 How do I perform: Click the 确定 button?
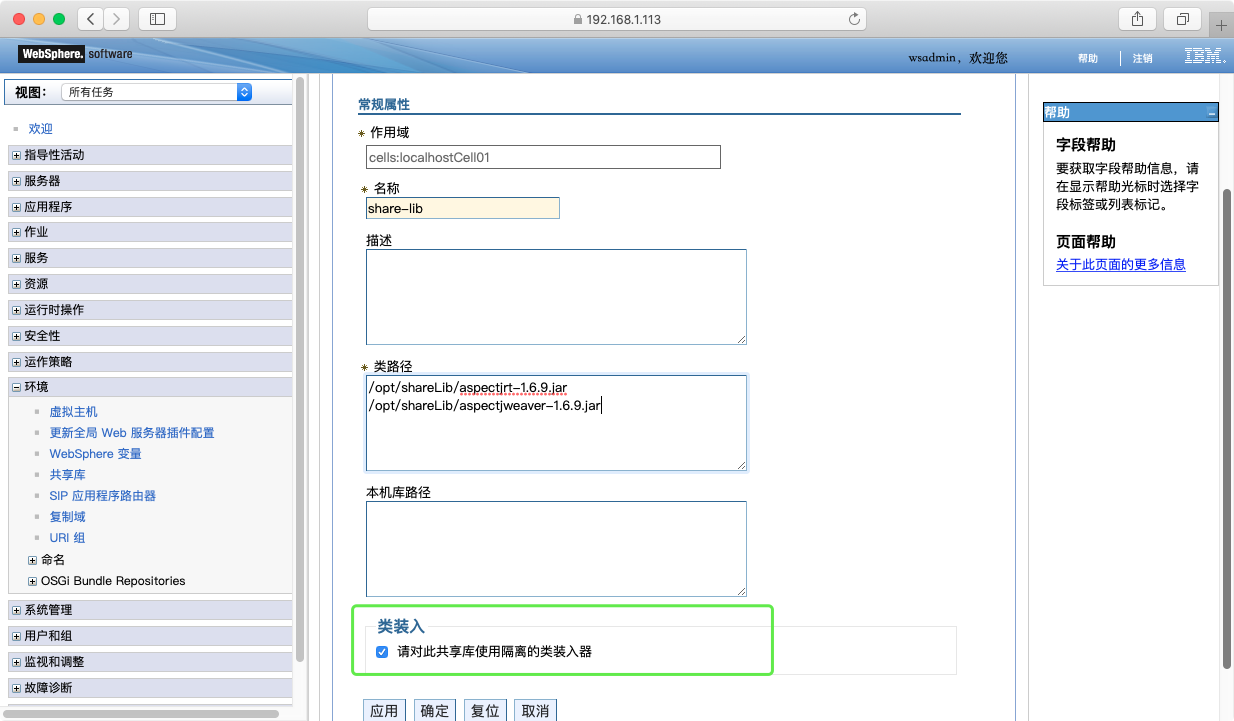(x=435, y=710)
